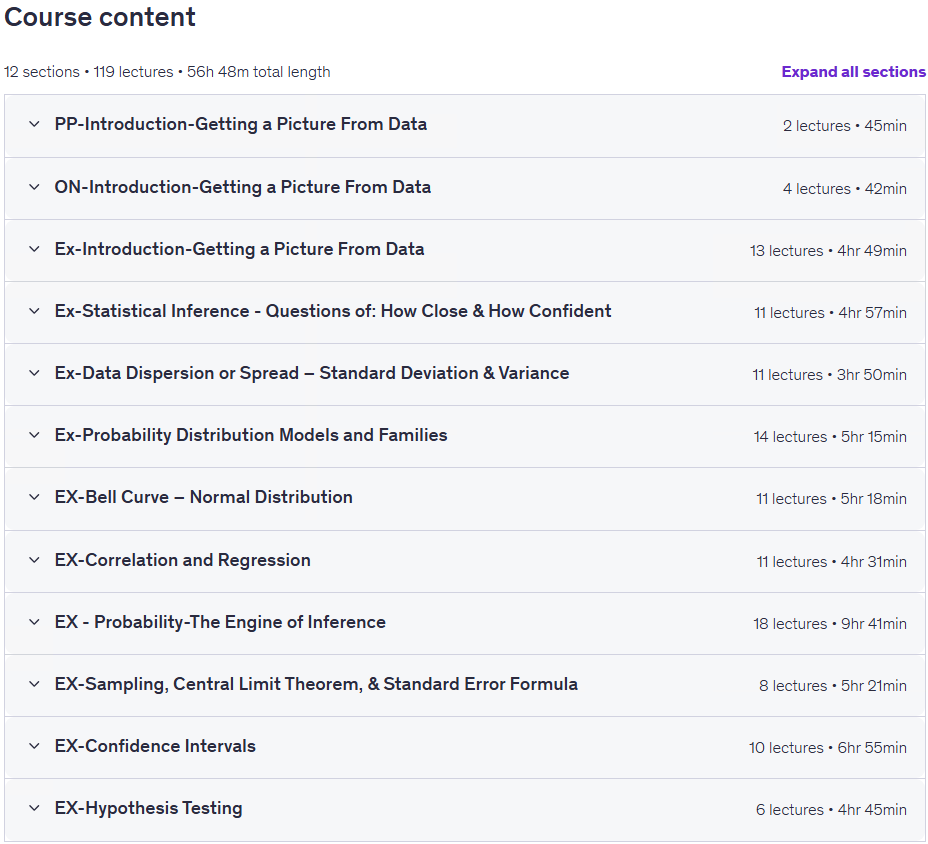The image size is (928, 844).
Task: Toggle the EX-Bell Curve section chevron
Action: pos(34,497)
